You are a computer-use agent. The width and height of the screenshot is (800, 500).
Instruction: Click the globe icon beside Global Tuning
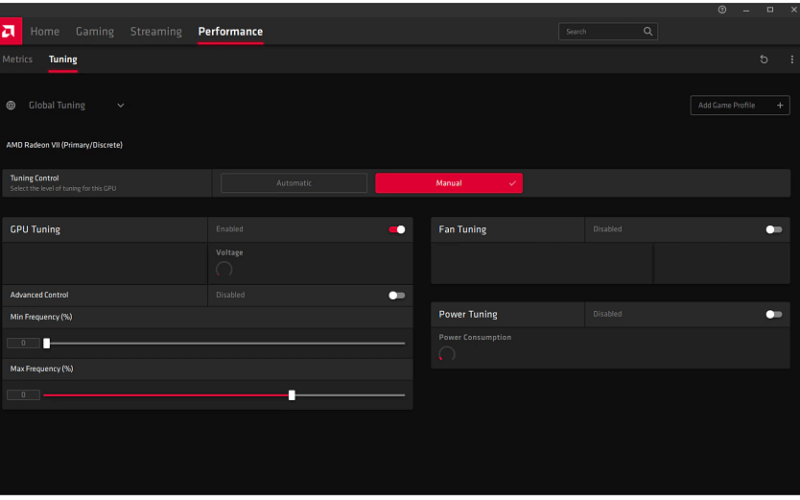11,105
